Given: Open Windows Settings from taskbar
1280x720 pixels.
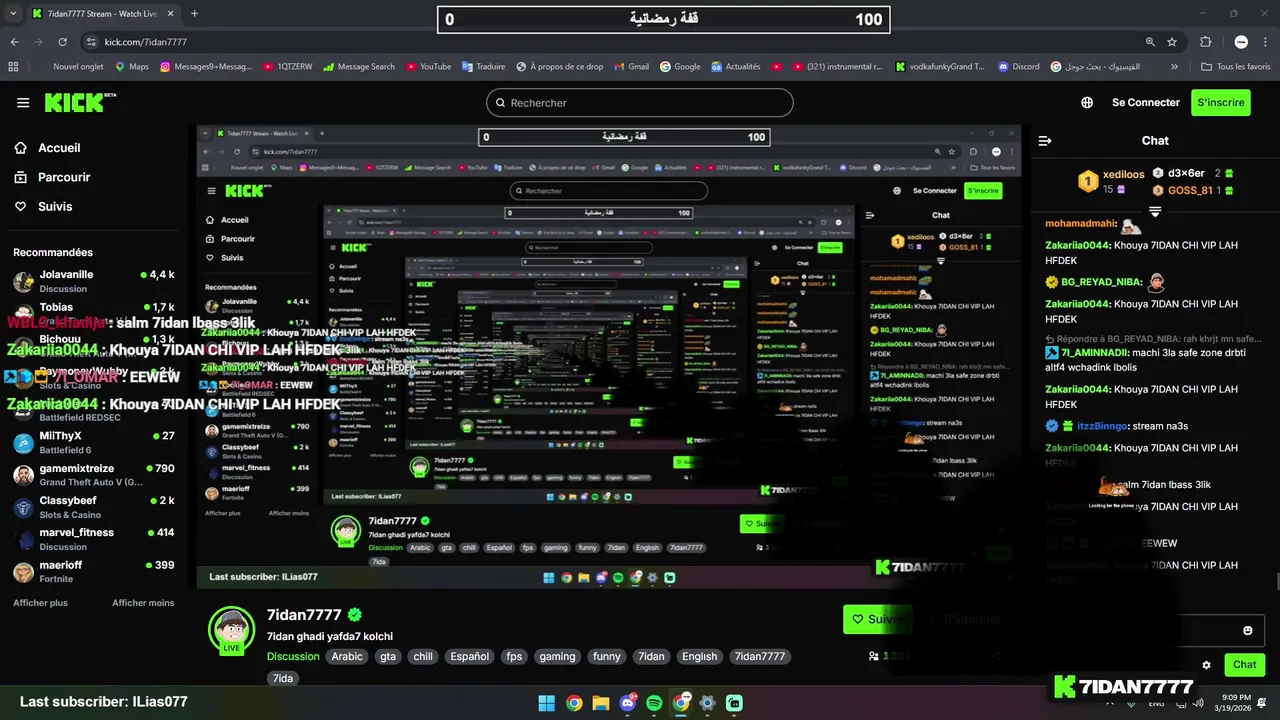Looking at the screenshot, I should pyautogui.click(x=708, y=703).
